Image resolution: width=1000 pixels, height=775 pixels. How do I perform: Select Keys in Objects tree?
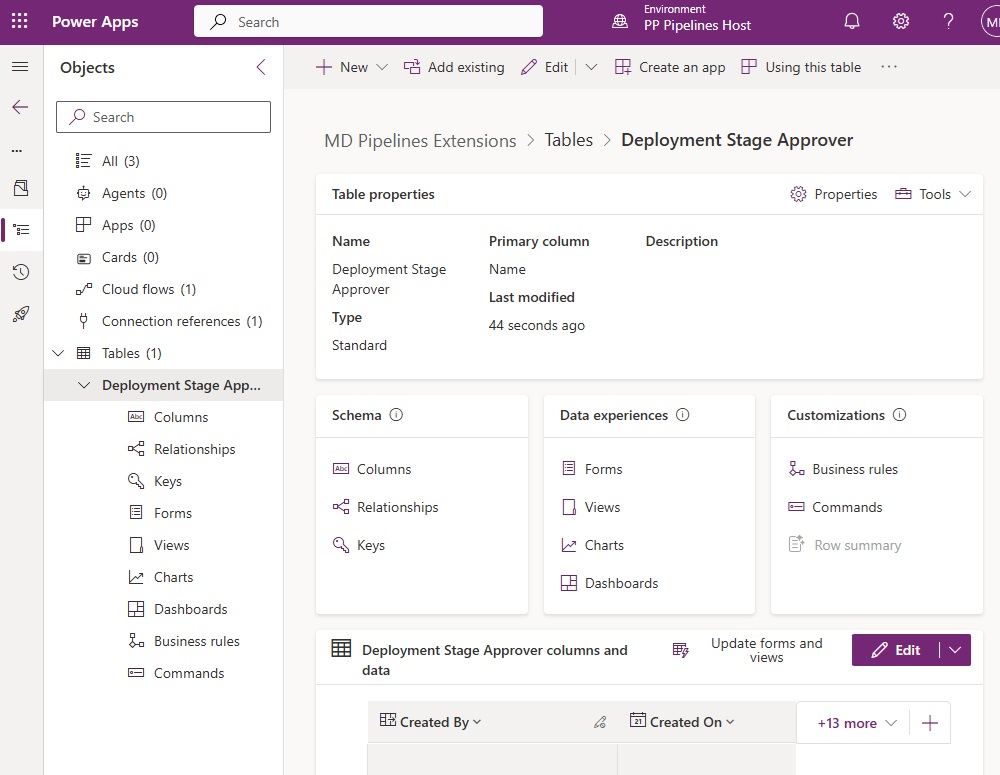click(x=154, y=481)
